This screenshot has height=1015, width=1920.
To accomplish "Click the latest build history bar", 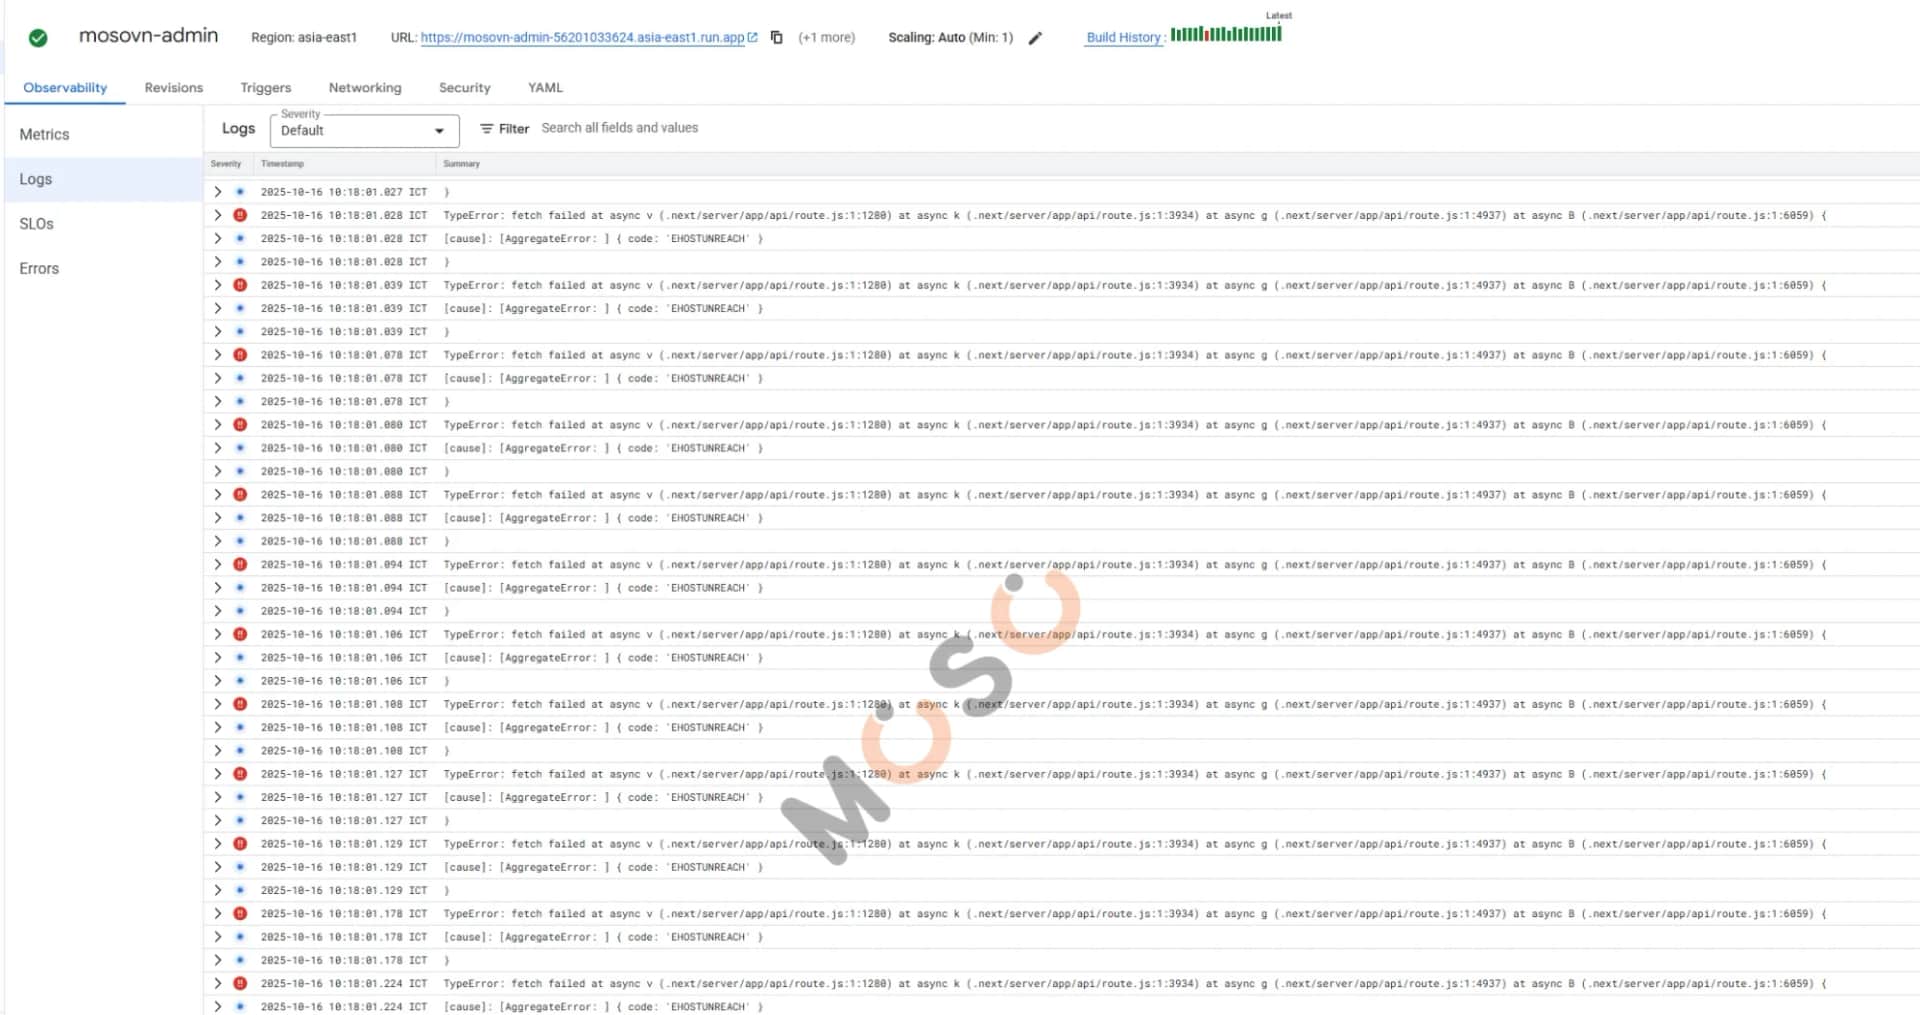I will pos(1279,34).
